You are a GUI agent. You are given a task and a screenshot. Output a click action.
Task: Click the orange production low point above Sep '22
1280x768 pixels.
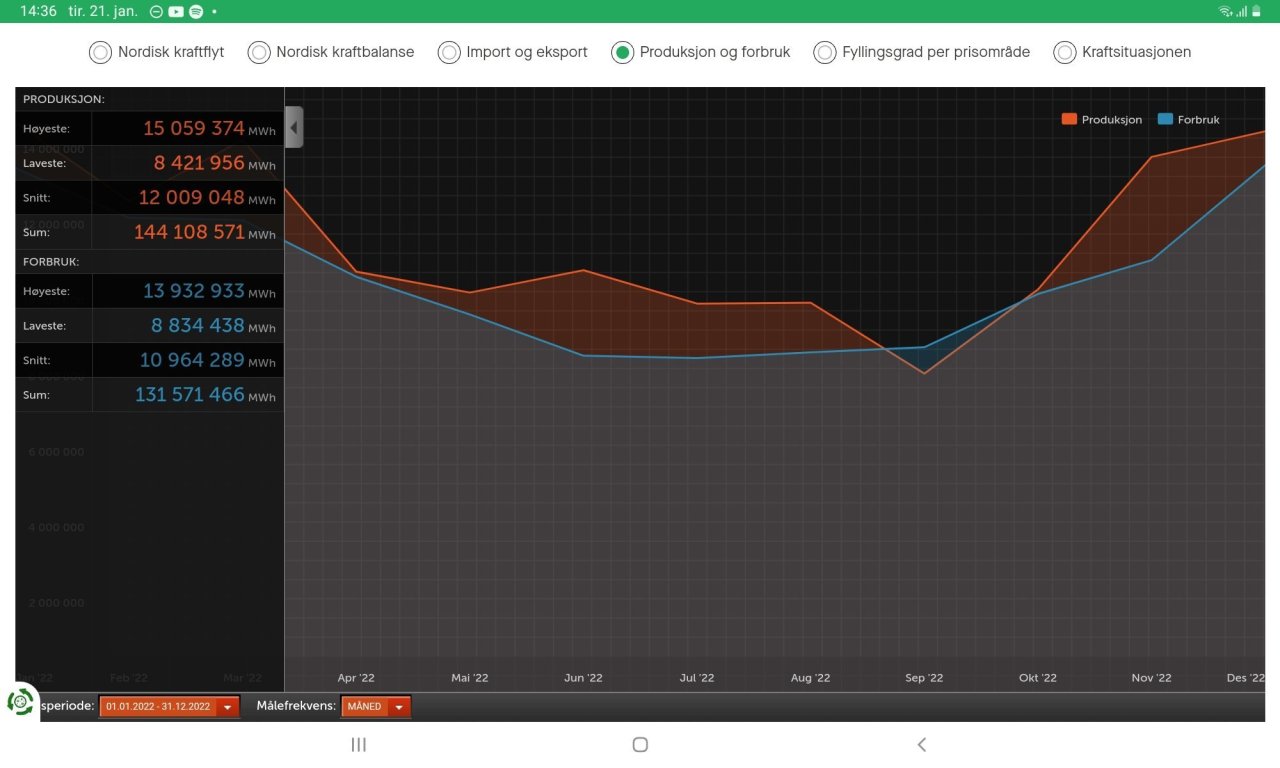tap(924, 373)
